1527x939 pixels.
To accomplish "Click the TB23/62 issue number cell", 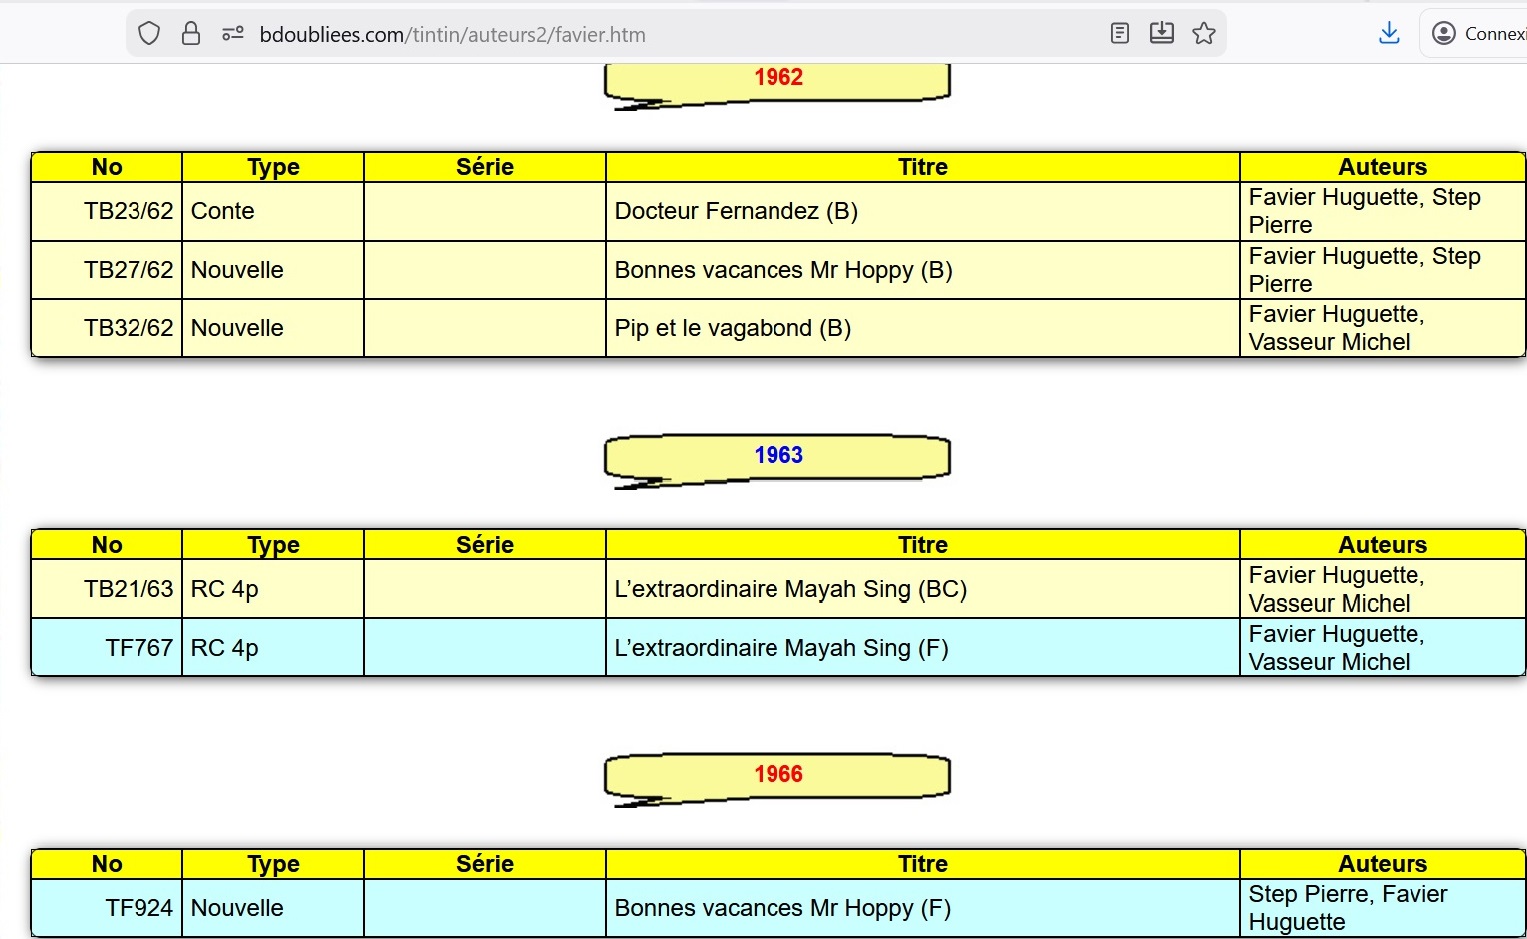I will click(x=128, y=211).
